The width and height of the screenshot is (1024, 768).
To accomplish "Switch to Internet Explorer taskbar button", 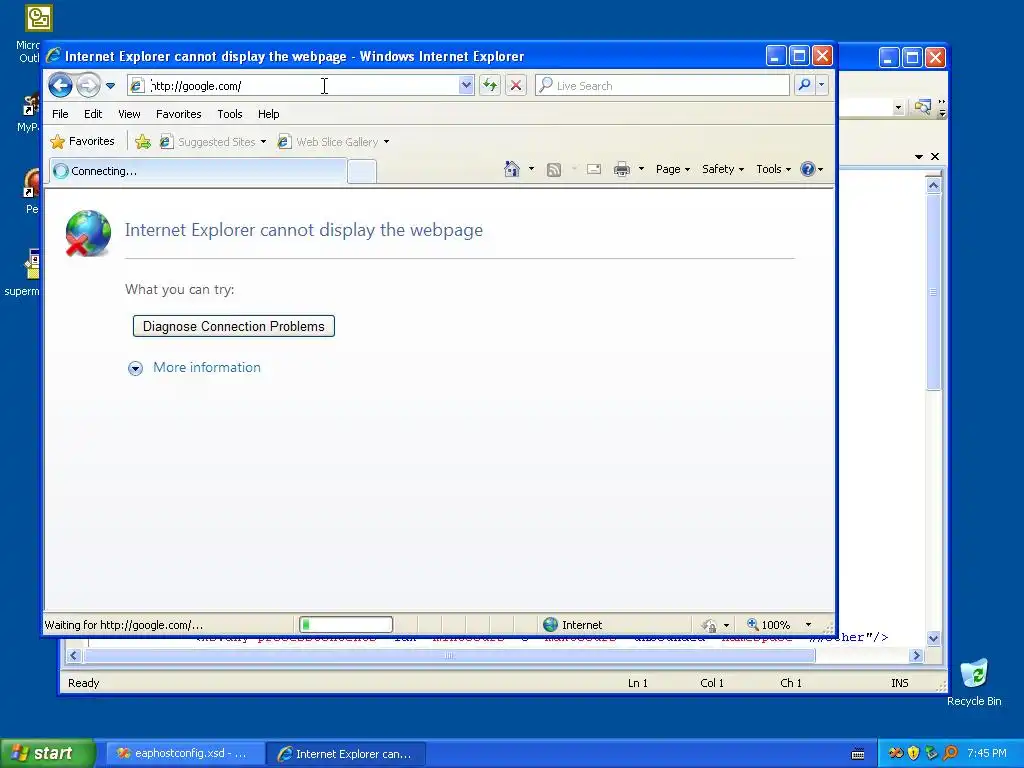I will (x=347, y=754).
